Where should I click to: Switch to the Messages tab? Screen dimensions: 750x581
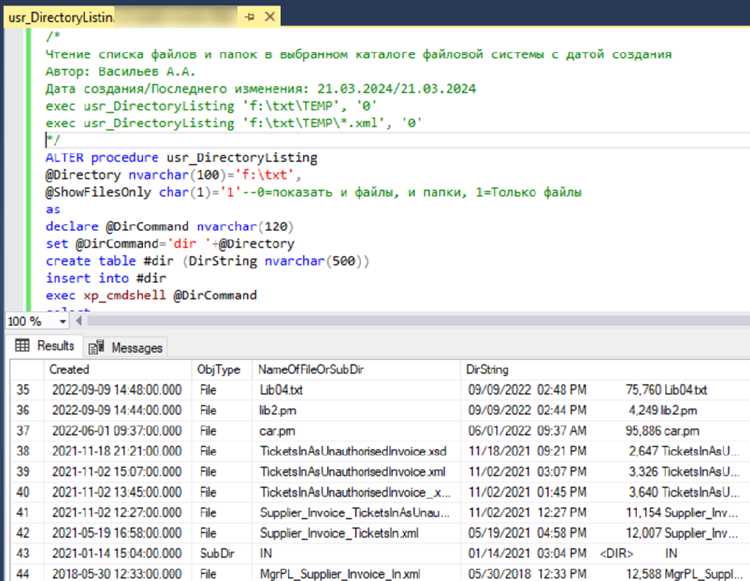125,347
